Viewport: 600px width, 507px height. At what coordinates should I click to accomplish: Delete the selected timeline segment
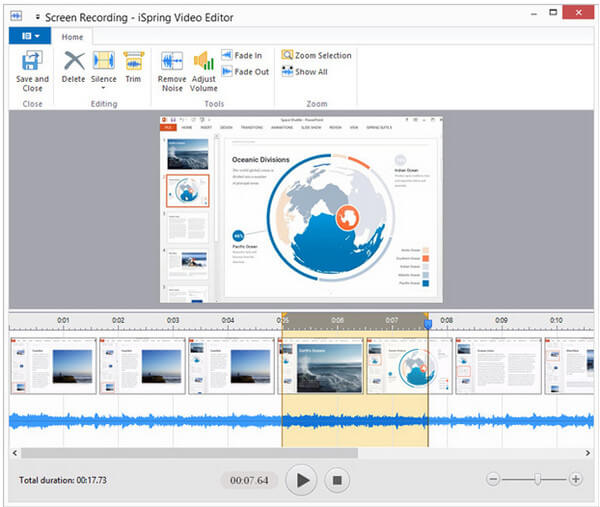(73, 68)
